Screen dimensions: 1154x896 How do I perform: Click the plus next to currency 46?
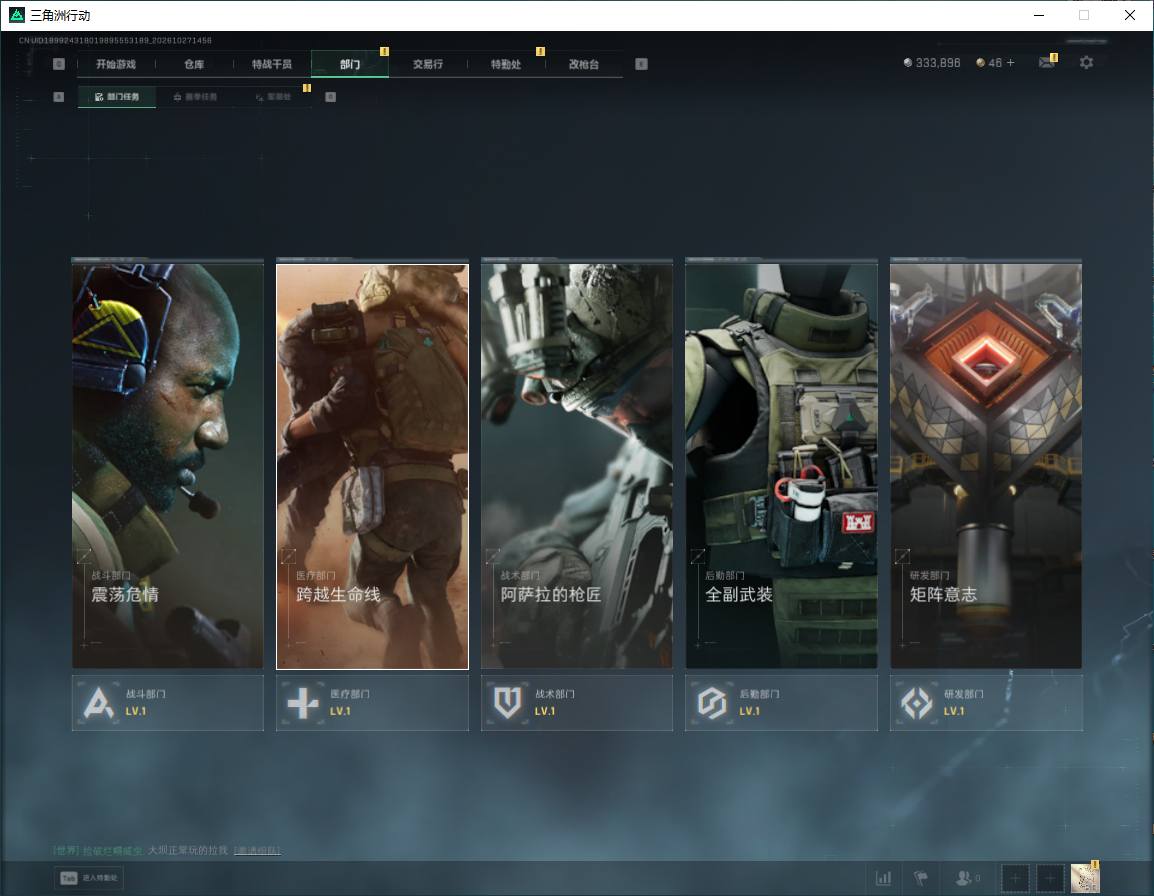point(1010,63)
